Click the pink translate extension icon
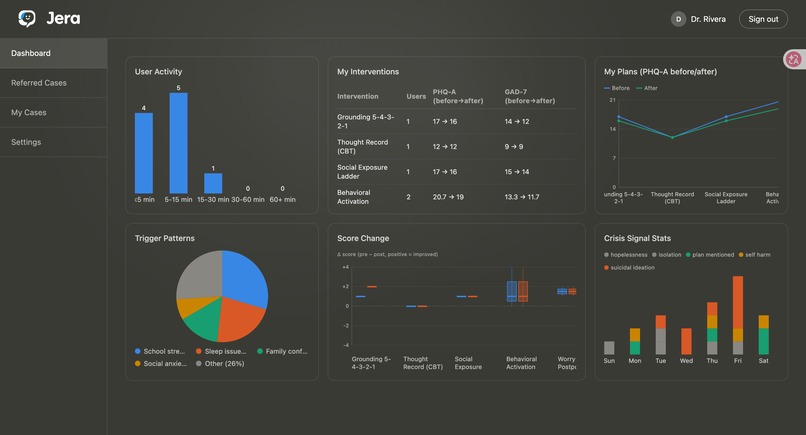Image resolution: width=806 pixels, height=435 pixels. [794, 59]
